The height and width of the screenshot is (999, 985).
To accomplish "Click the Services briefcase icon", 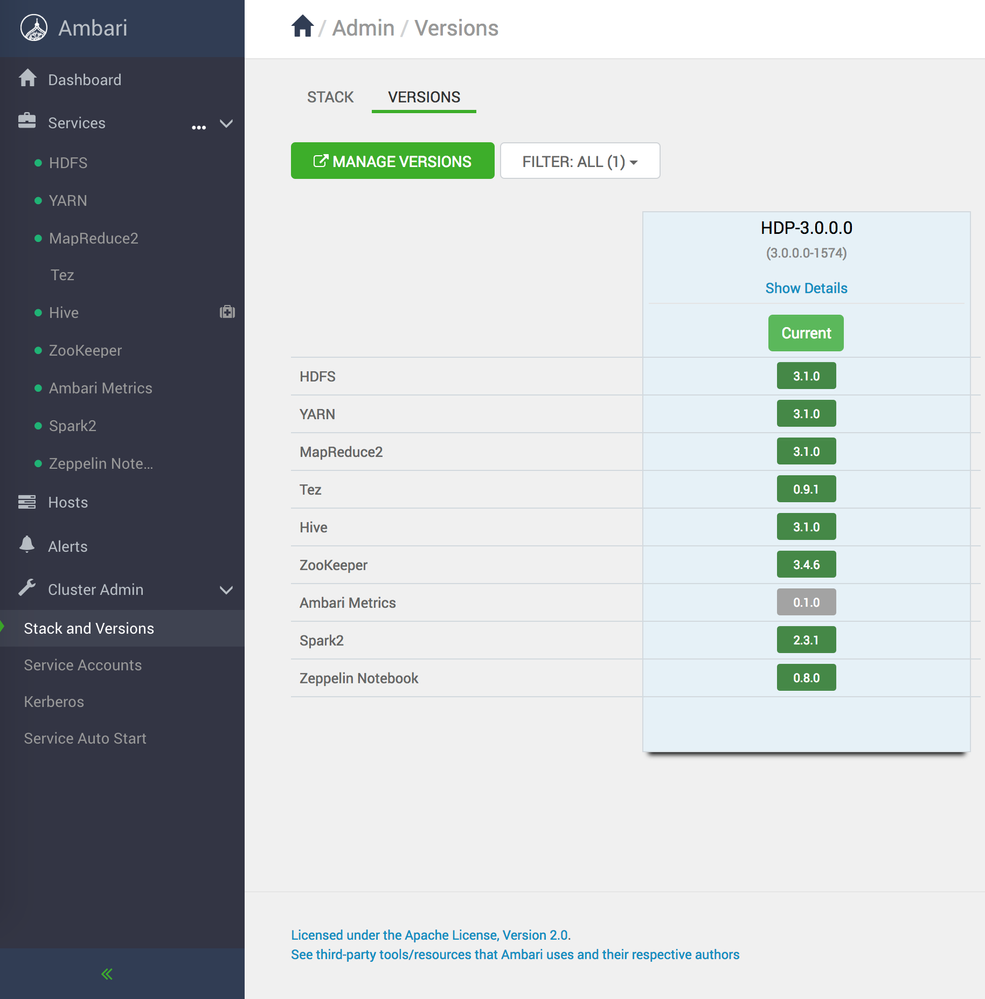I will click(x=27, y=122).
